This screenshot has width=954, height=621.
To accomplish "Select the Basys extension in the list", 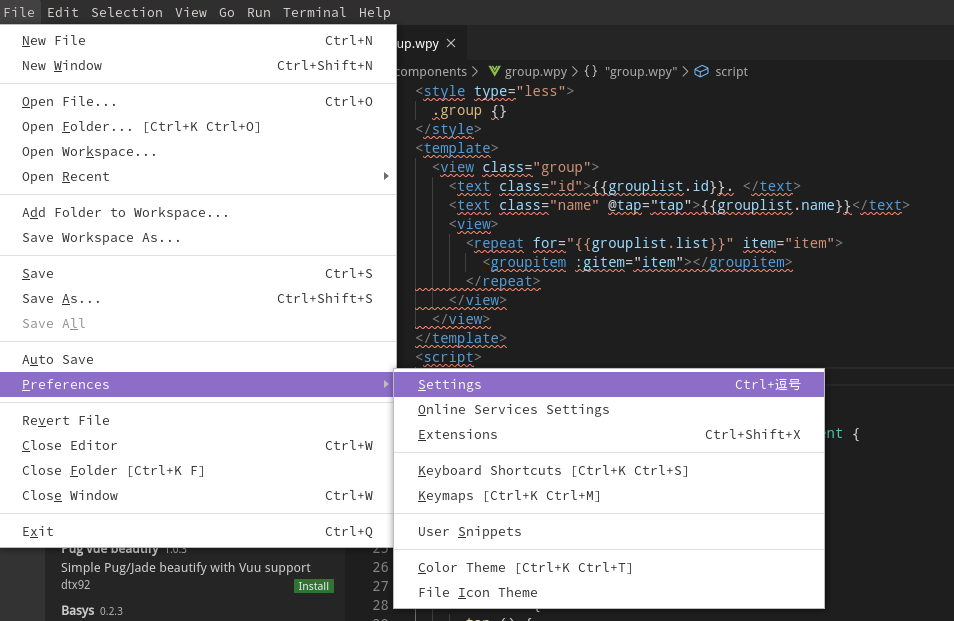I will coord(78,610).
